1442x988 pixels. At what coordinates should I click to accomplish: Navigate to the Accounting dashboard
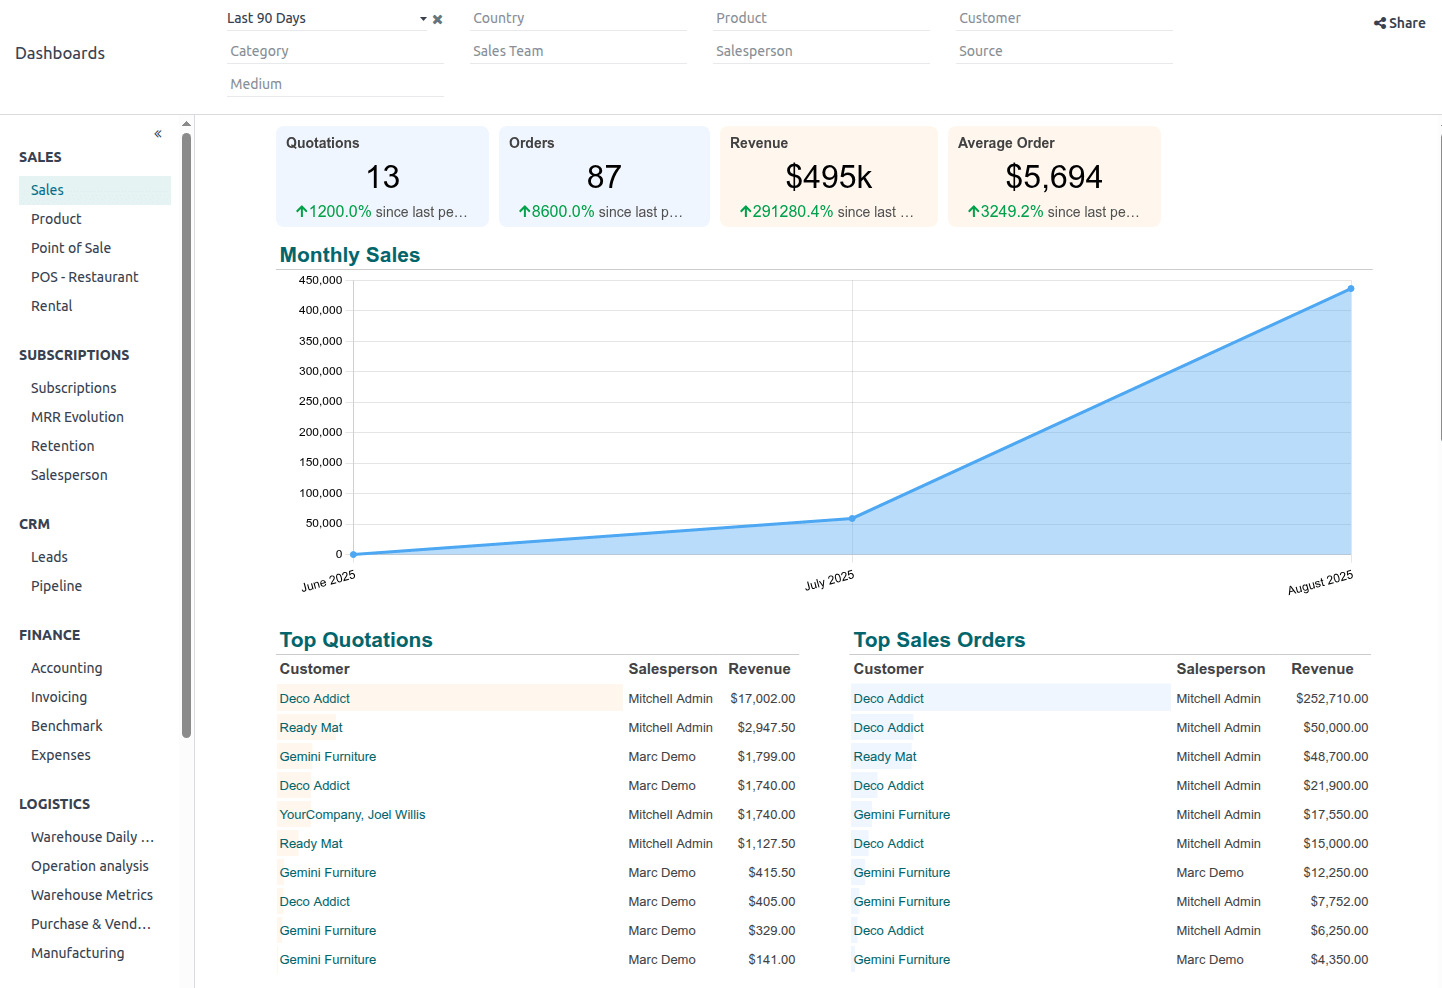click(x=66, y=667)
